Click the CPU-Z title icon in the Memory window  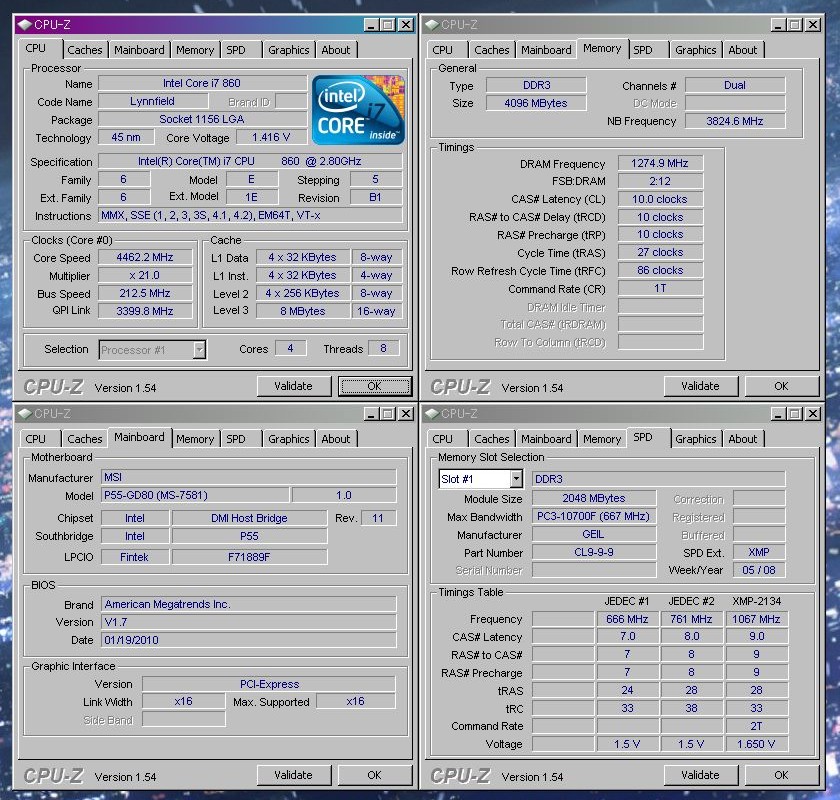click(432, 25)
